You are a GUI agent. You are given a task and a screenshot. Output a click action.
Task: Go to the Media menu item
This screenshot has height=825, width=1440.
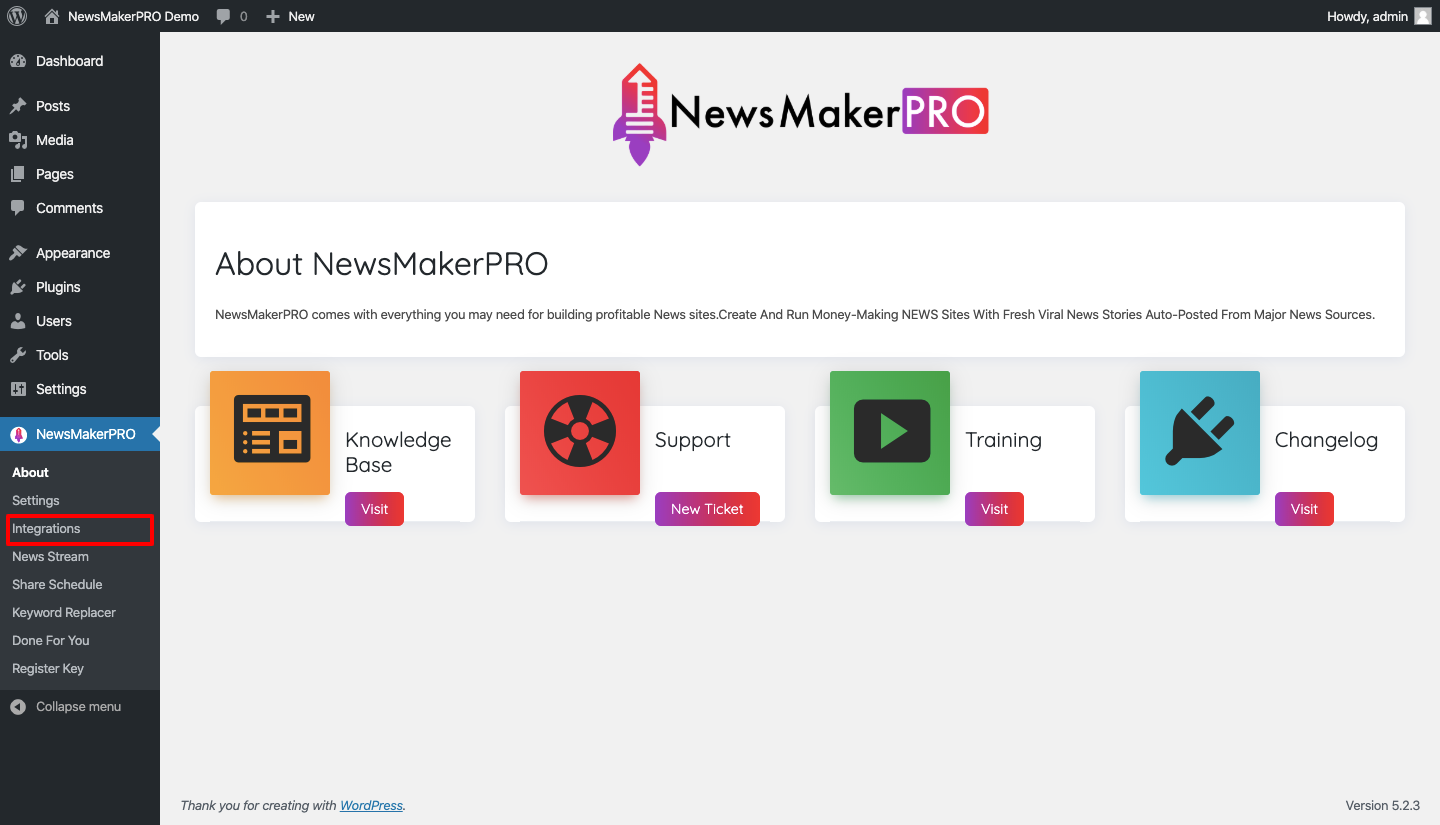tap(80, 140)
